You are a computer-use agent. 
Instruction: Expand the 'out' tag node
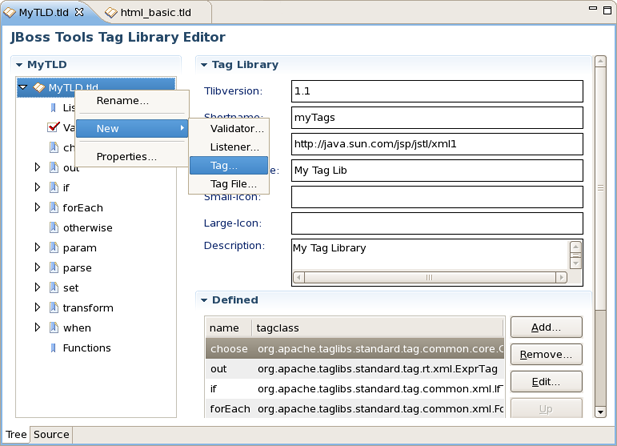click(37, 167)
